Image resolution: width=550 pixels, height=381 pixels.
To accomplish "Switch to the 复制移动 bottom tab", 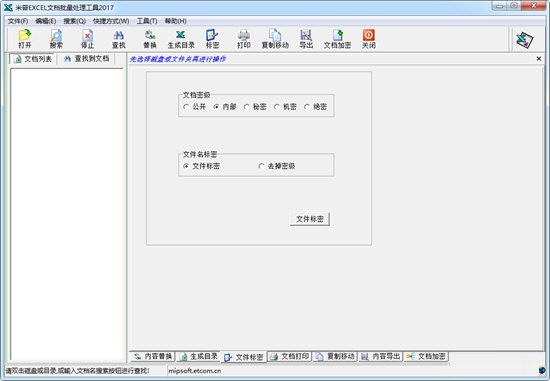I will click(x=335, y=356).
